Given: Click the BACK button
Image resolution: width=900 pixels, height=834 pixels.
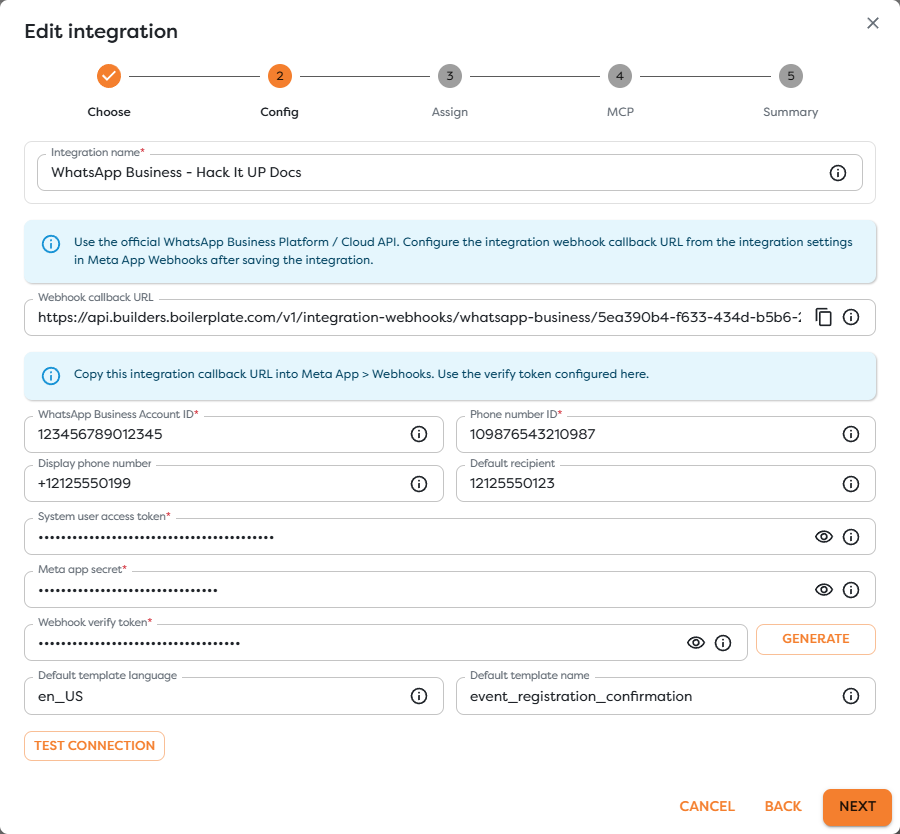Looking at the screenshot, I should (x=783, y=806).
